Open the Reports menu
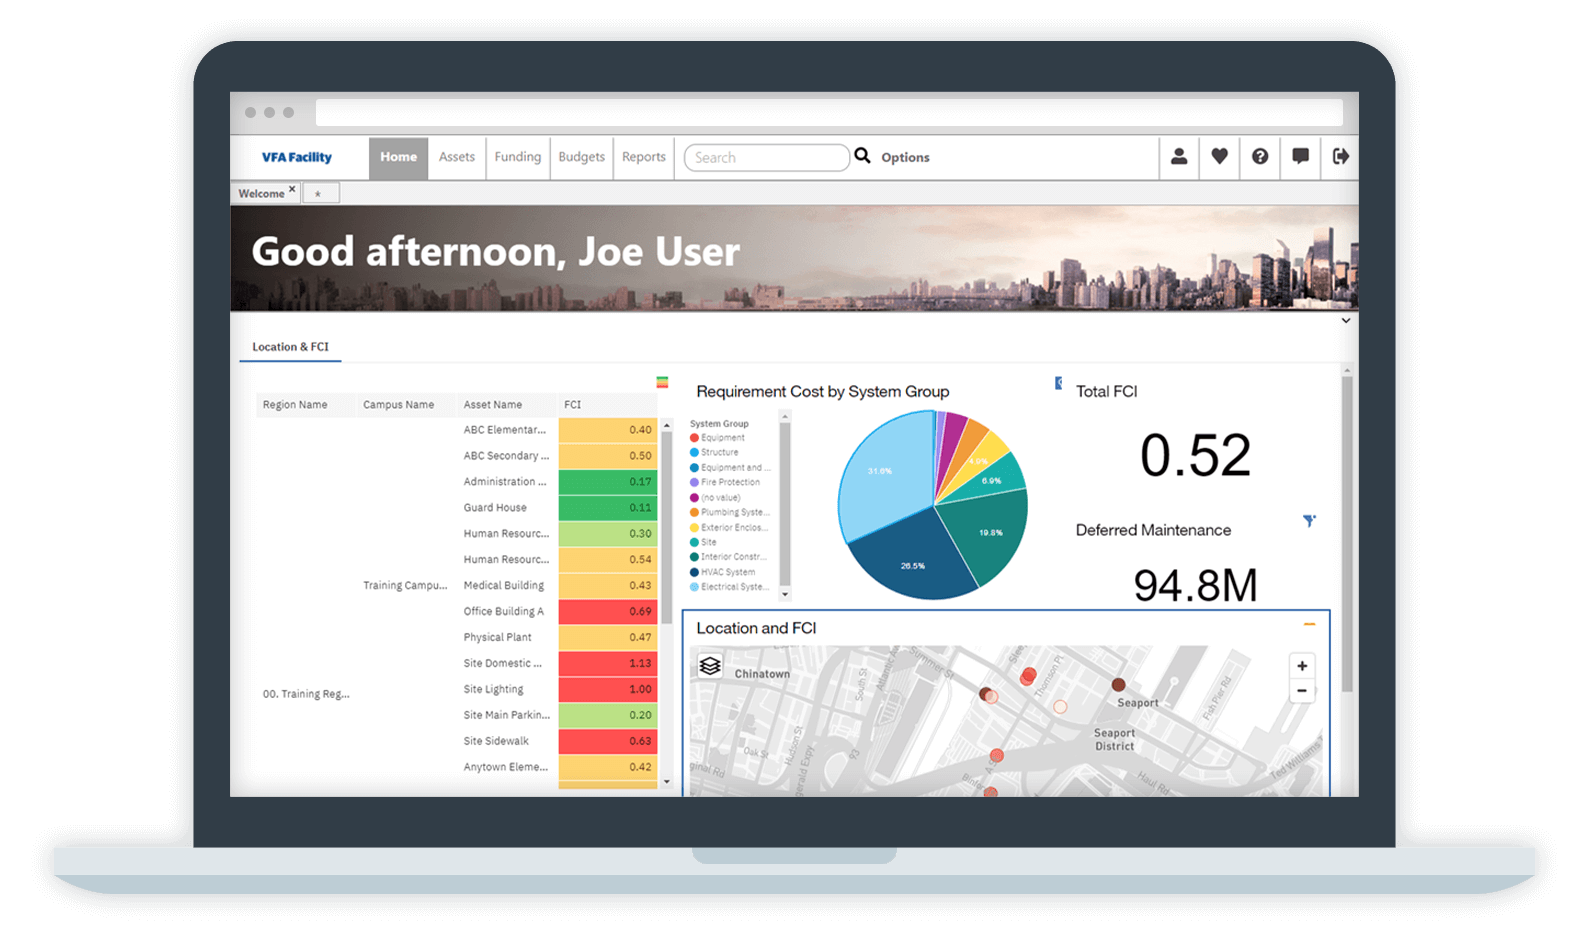The image size is (1590, 934). [643, 157]
